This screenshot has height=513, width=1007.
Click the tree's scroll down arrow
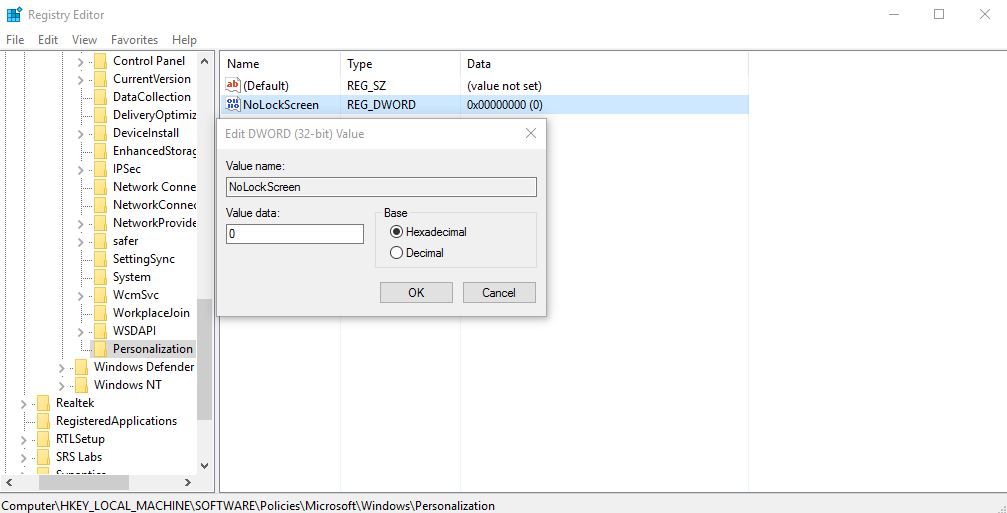[204, 465]
